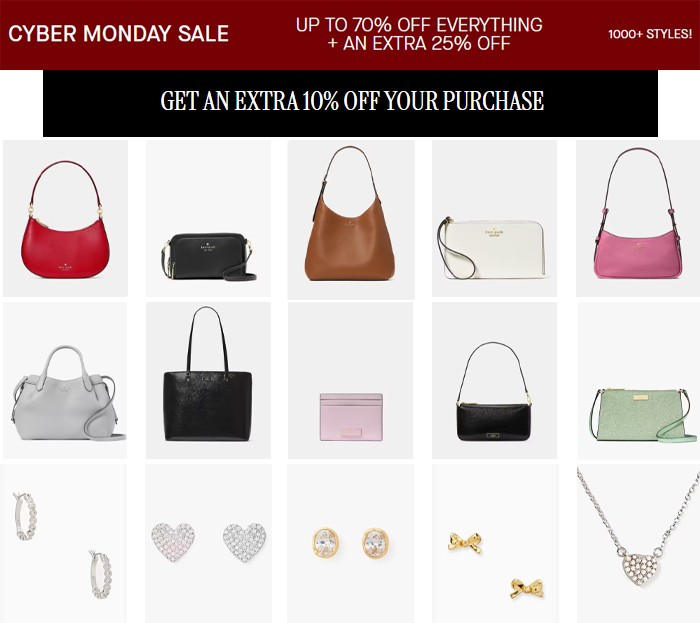View the gray satchel with strap

click(65, 380)
